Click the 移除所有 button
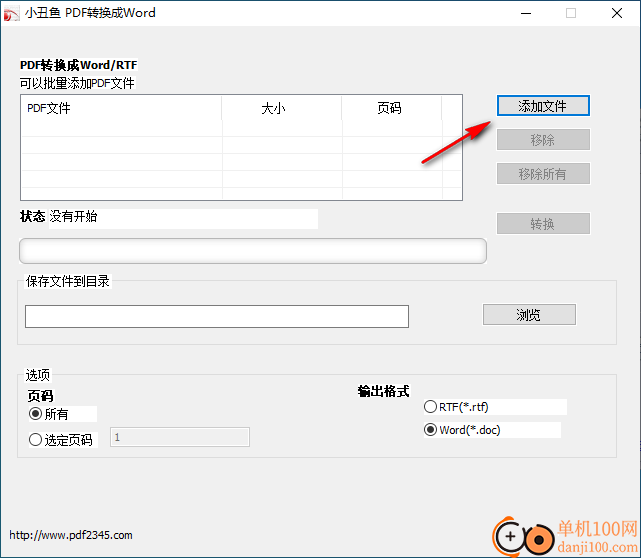 coord(543,174)
